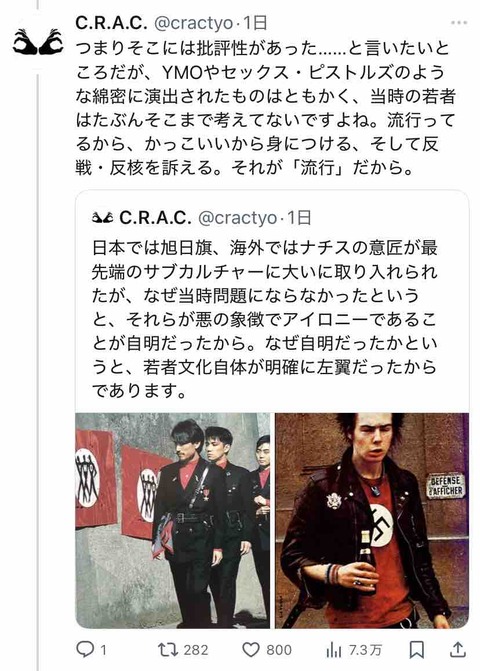Open the C.R.A.C. display name at top
Image resolution: width=480 pixels, height=671 pixels.
111,23
